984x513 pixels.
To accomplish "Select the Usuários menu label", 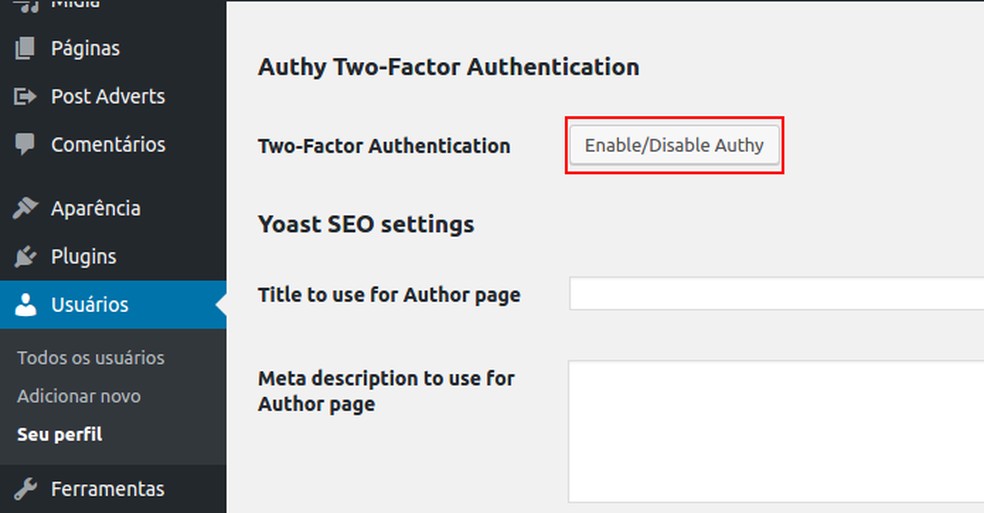I will (90, 305).
